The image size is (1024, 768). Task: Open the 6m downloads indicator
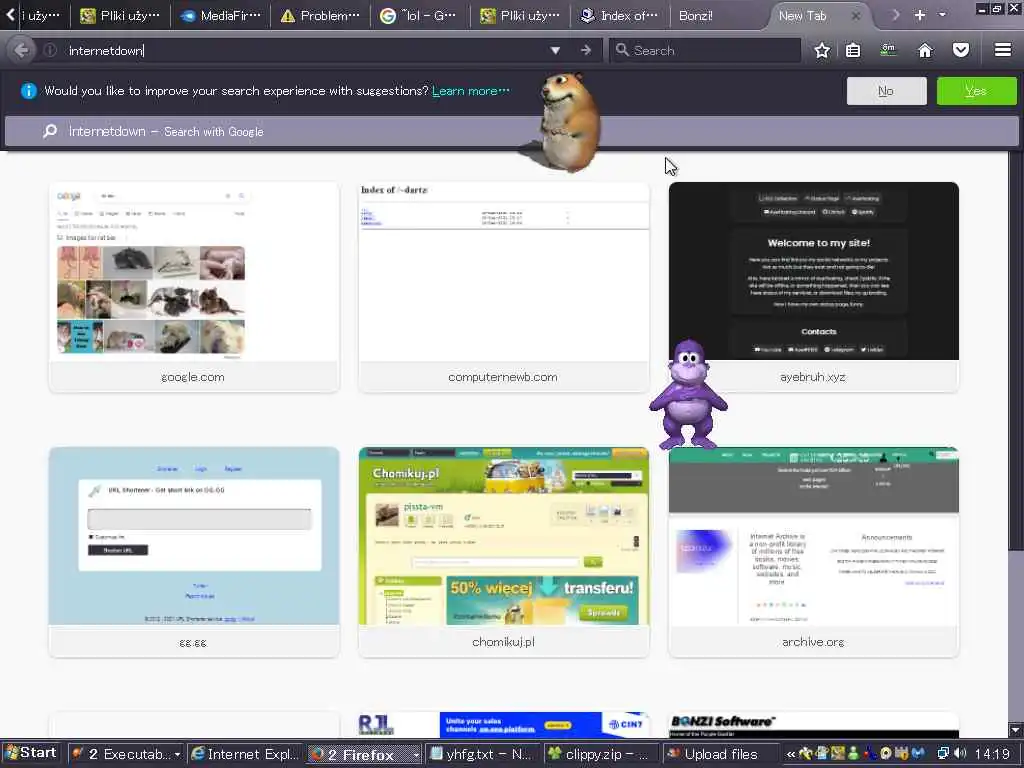888,50
